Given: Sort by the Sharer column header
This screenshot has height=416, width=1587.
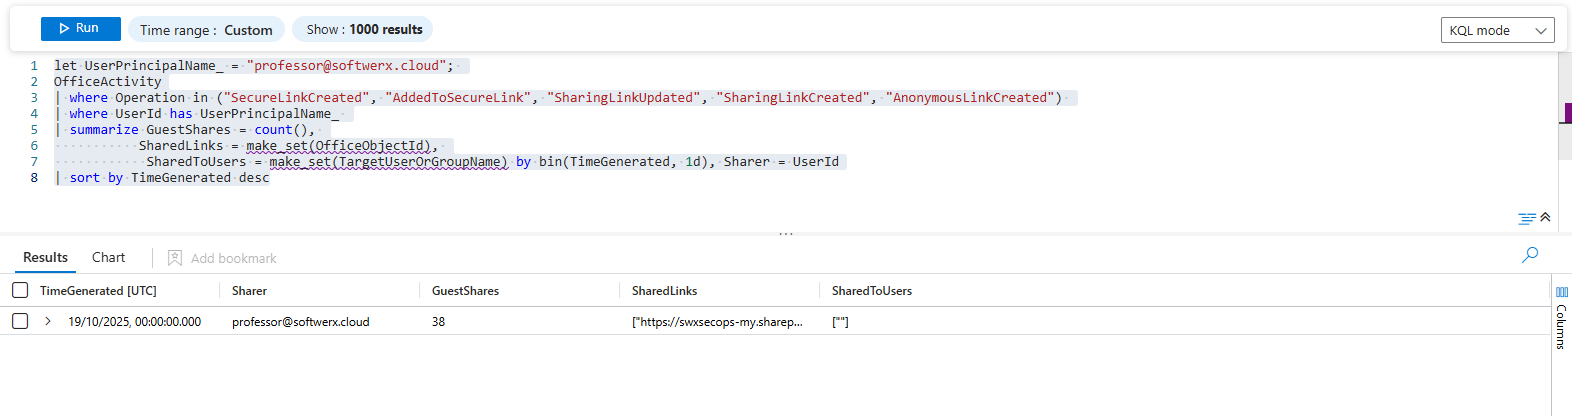Looking at the screenshot, I should pos(249,291).
